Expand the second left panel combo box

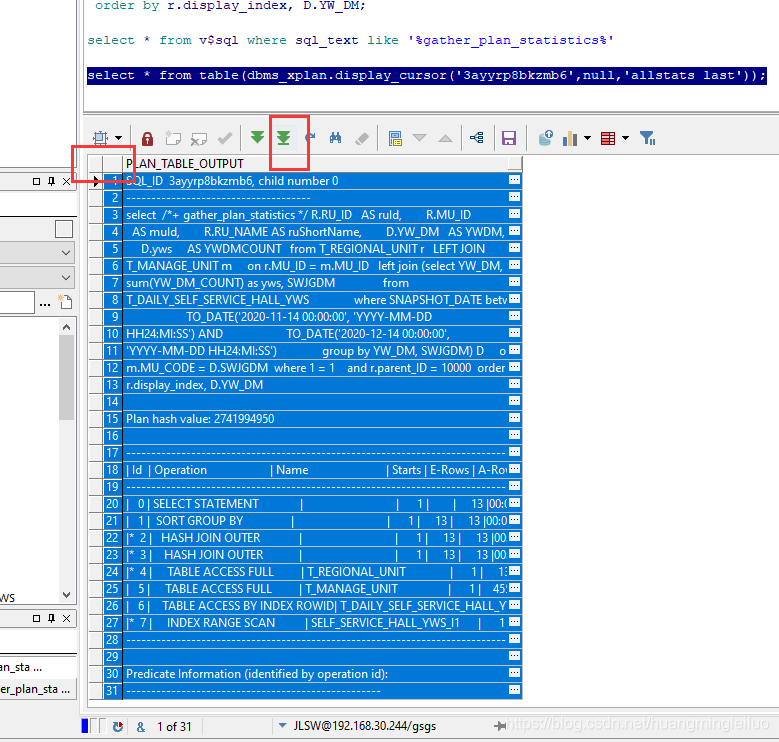[x=66, y=277]
